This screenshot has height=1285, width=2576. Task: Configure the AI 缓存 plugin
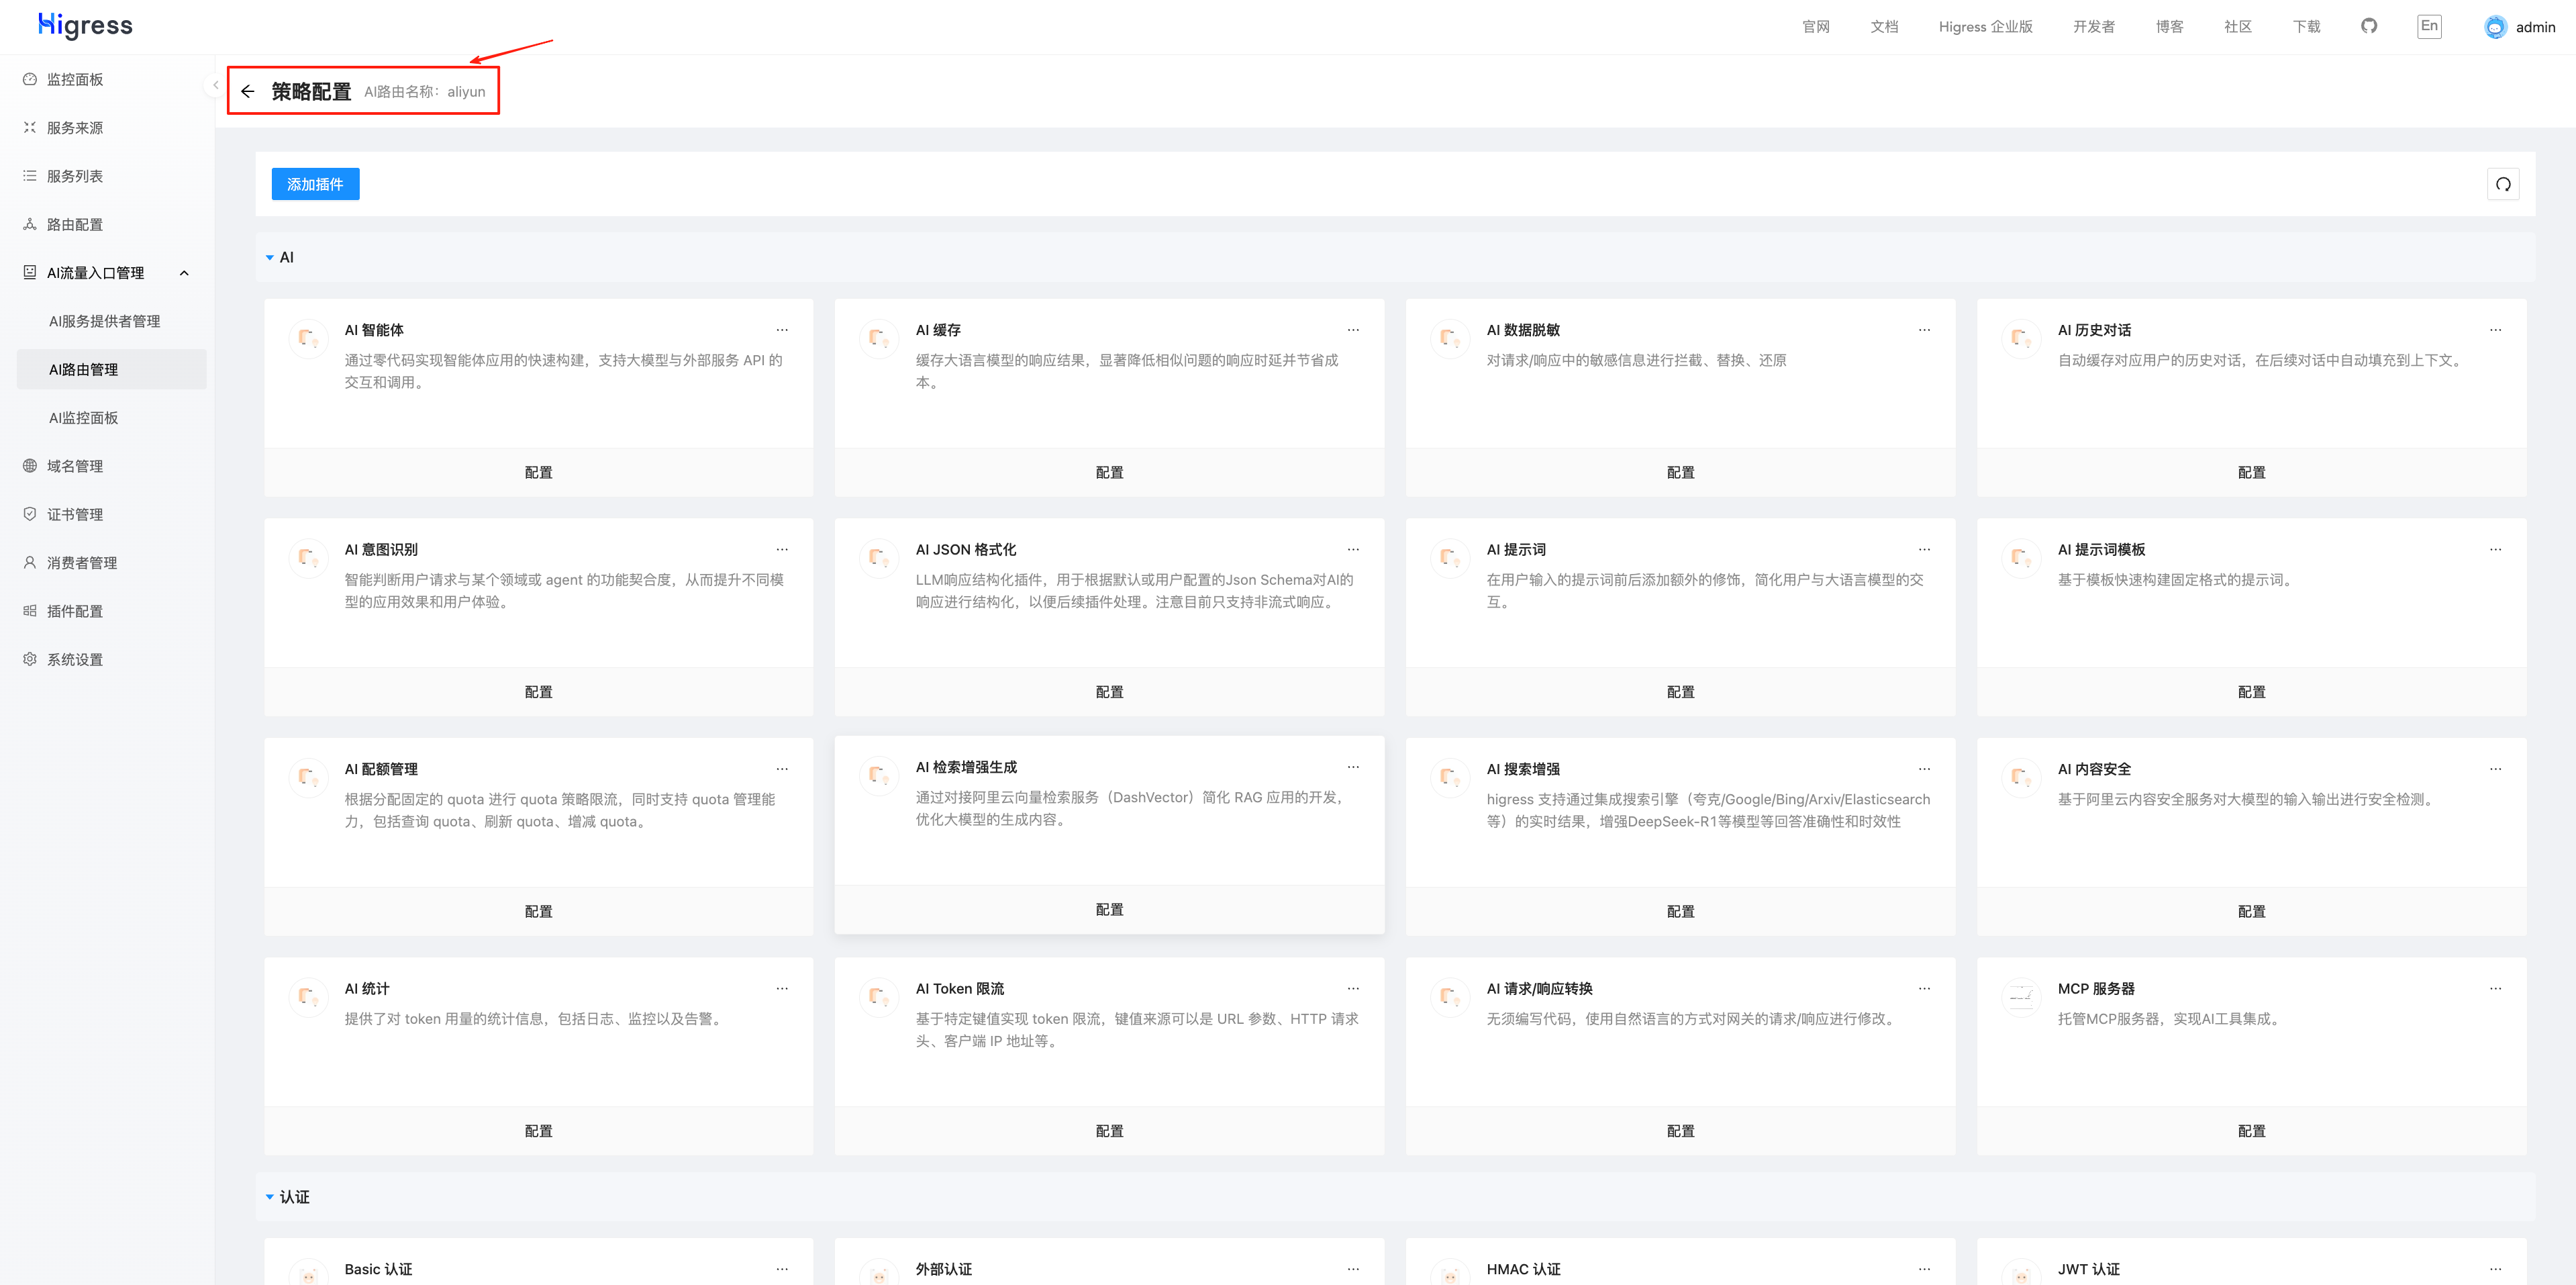coord(1109,472)
